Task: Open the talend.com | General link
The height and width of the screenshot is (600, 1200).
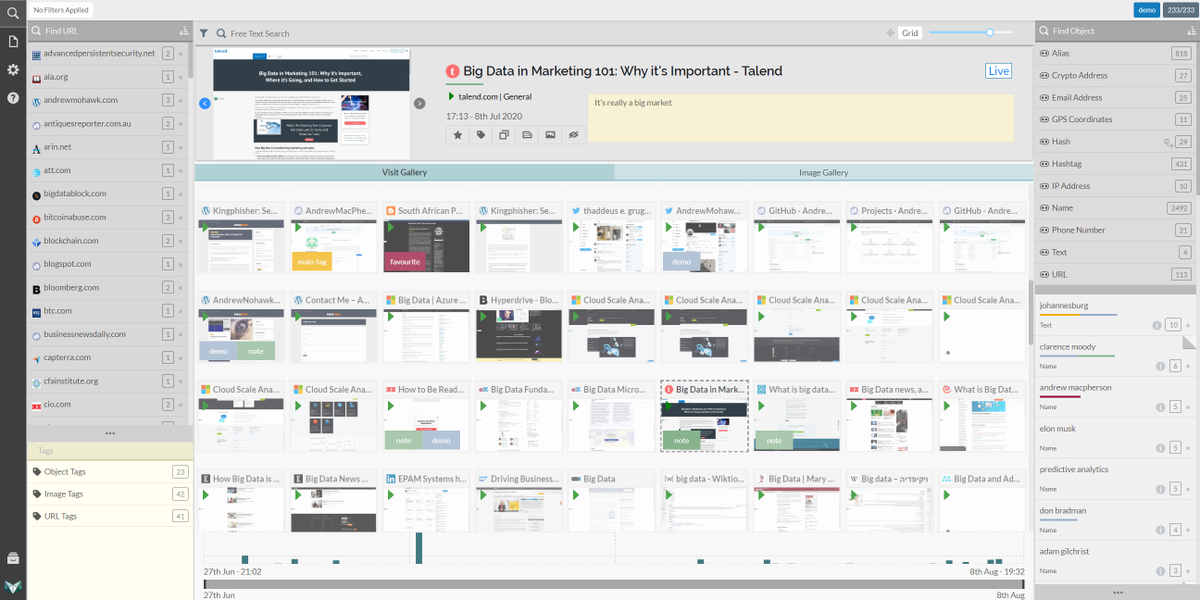Action: coord(495,97)
